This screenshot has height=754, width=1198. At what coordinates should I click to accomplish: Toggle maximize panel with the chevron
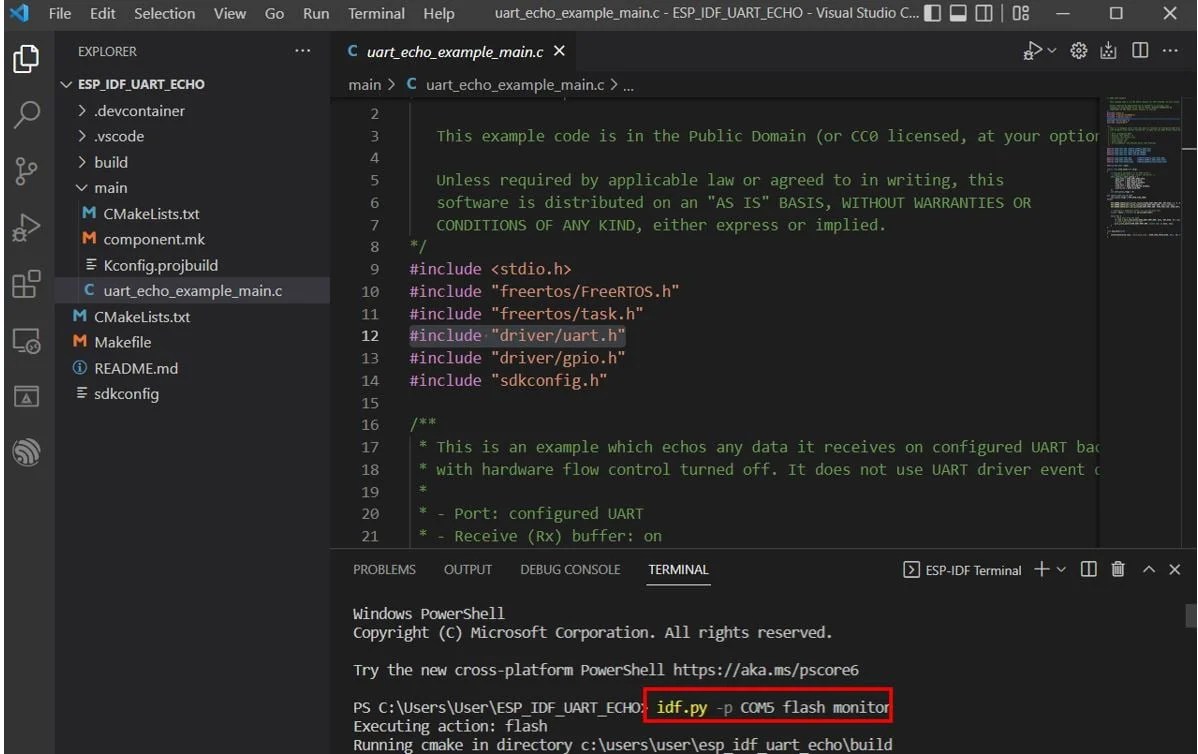coord(1148,569)
